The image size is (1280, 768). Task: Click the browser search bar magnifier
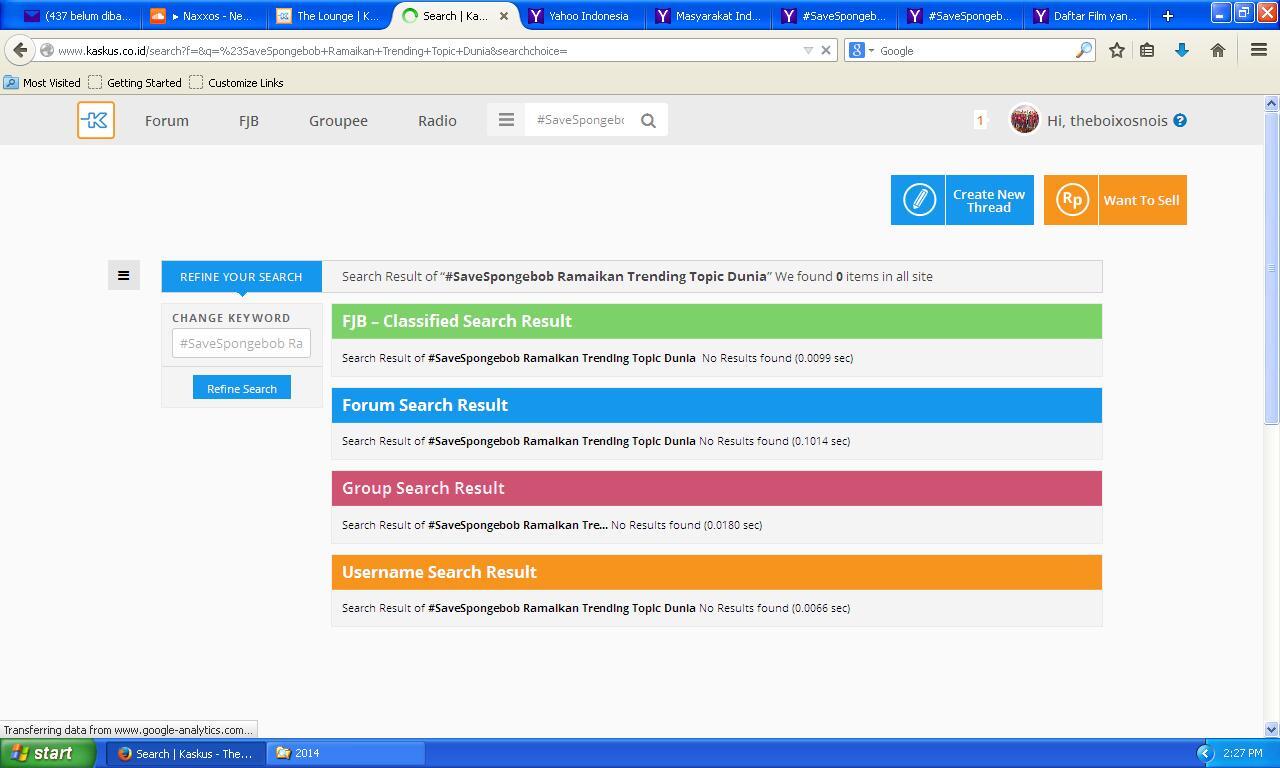tap(1083, 50)
